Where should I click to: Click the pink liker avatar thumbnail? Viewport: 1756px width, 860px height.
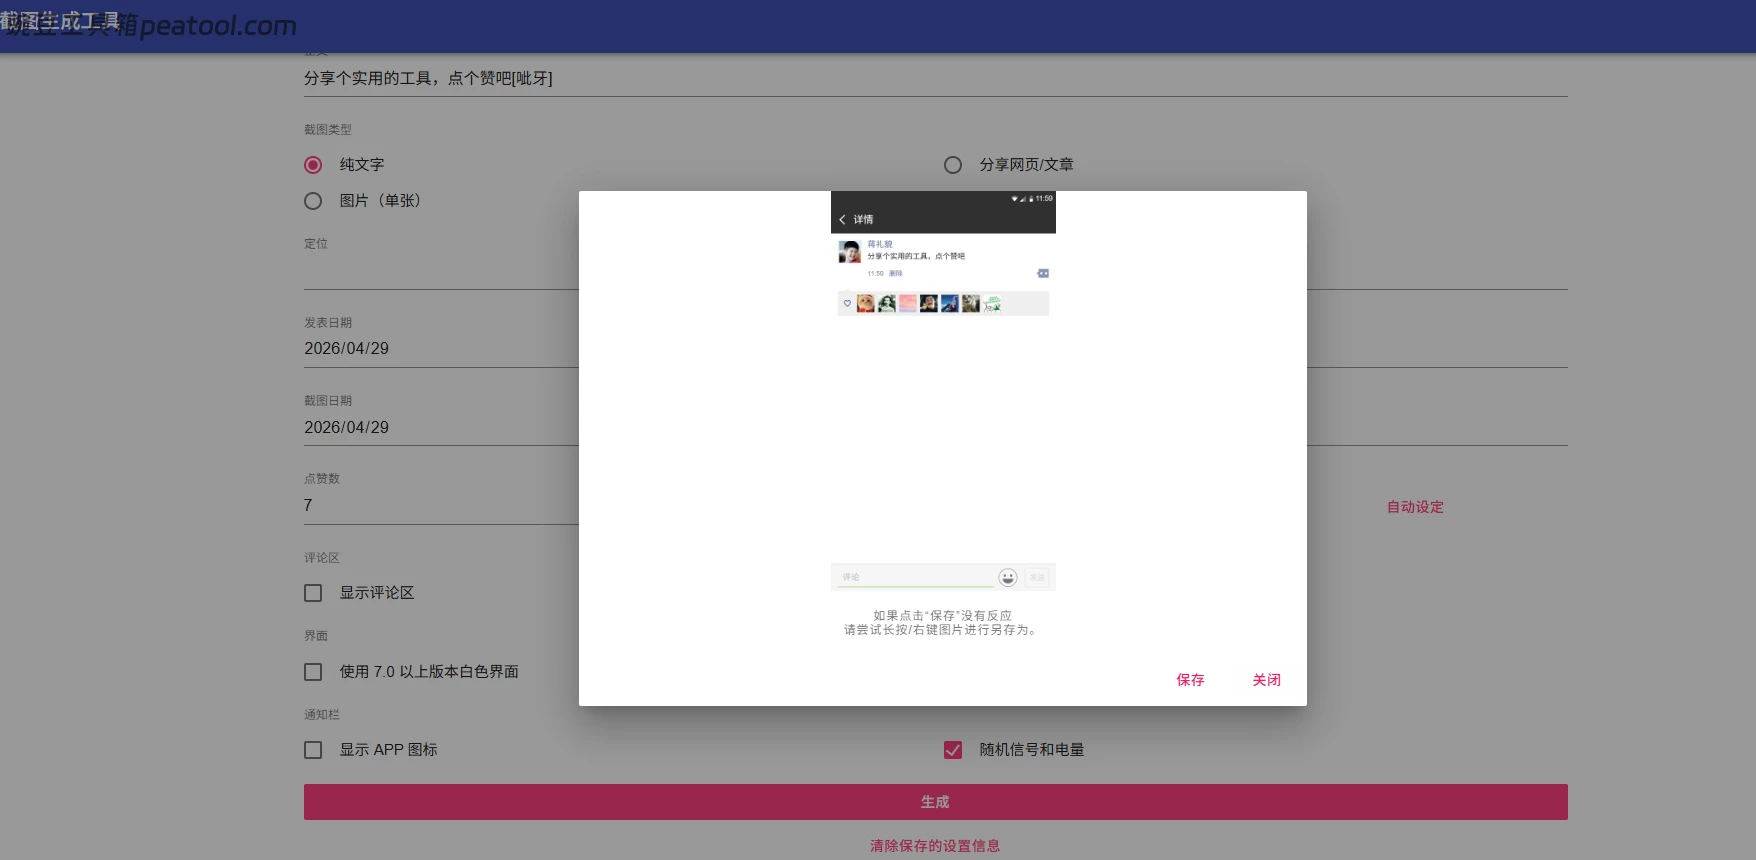907,303
